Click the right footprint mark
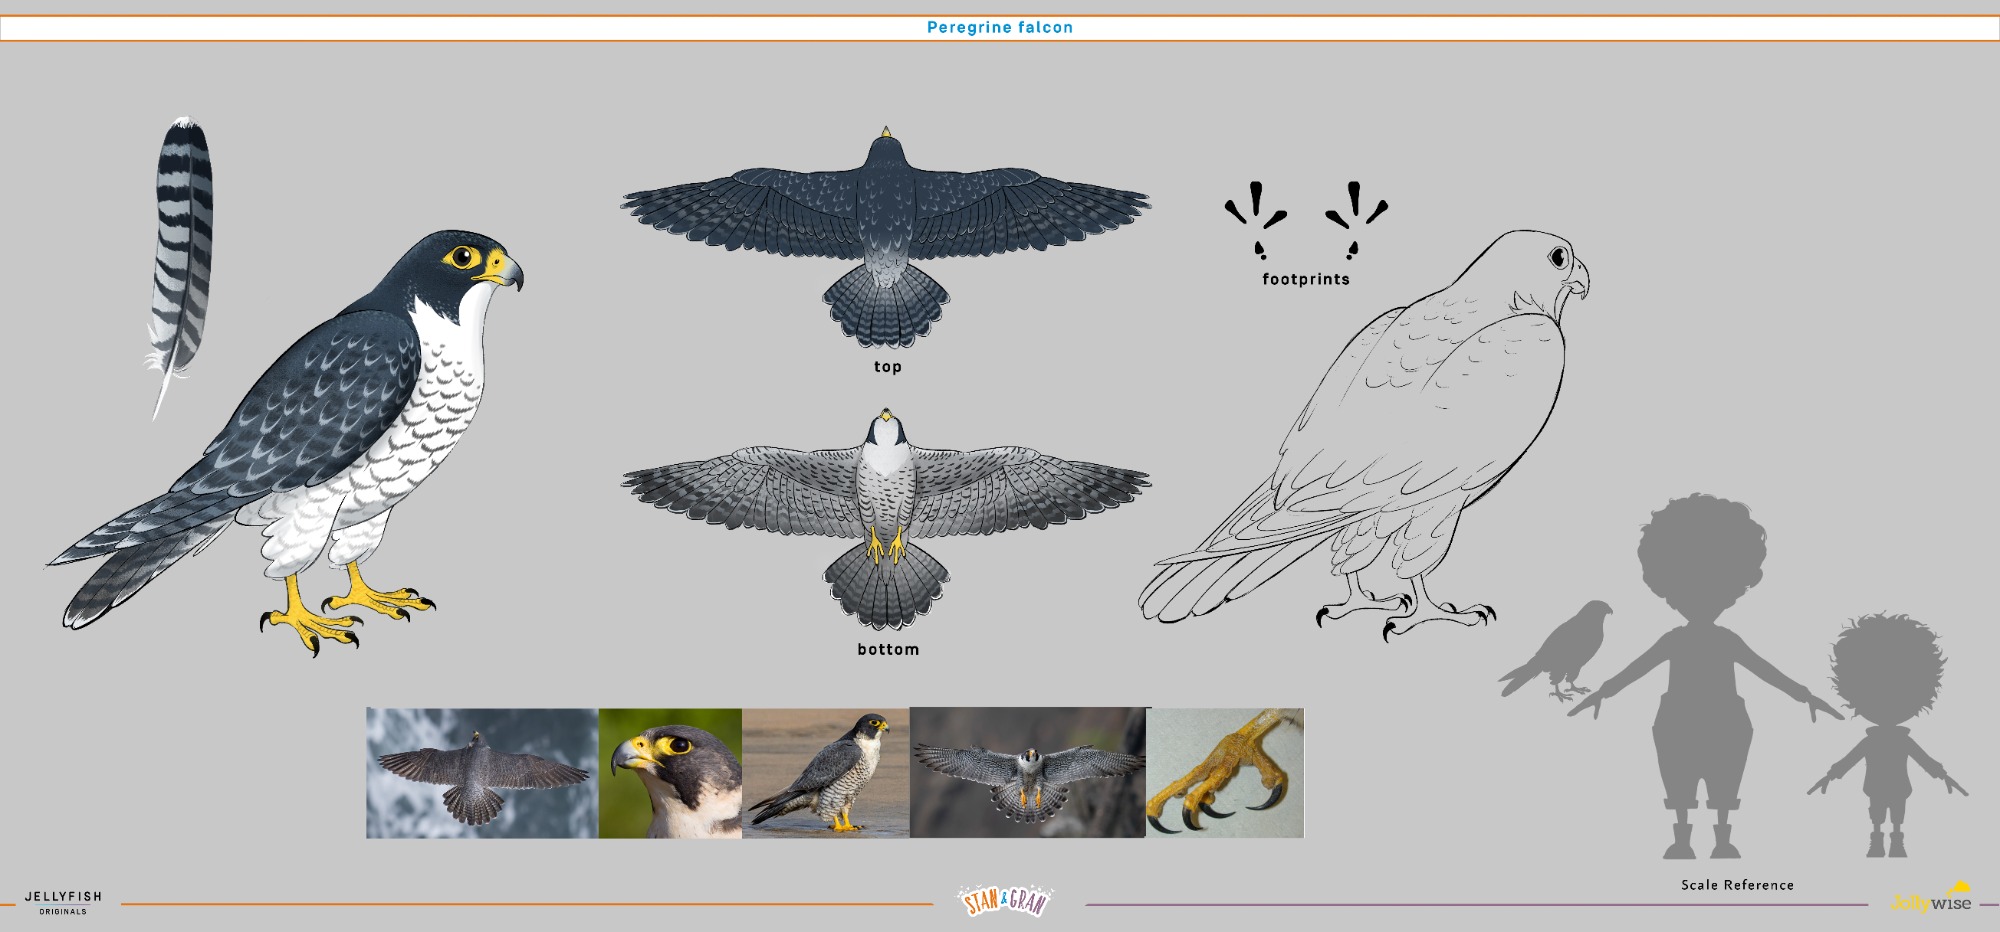This screenshot has height=932, width=2000. [1355, 219]
